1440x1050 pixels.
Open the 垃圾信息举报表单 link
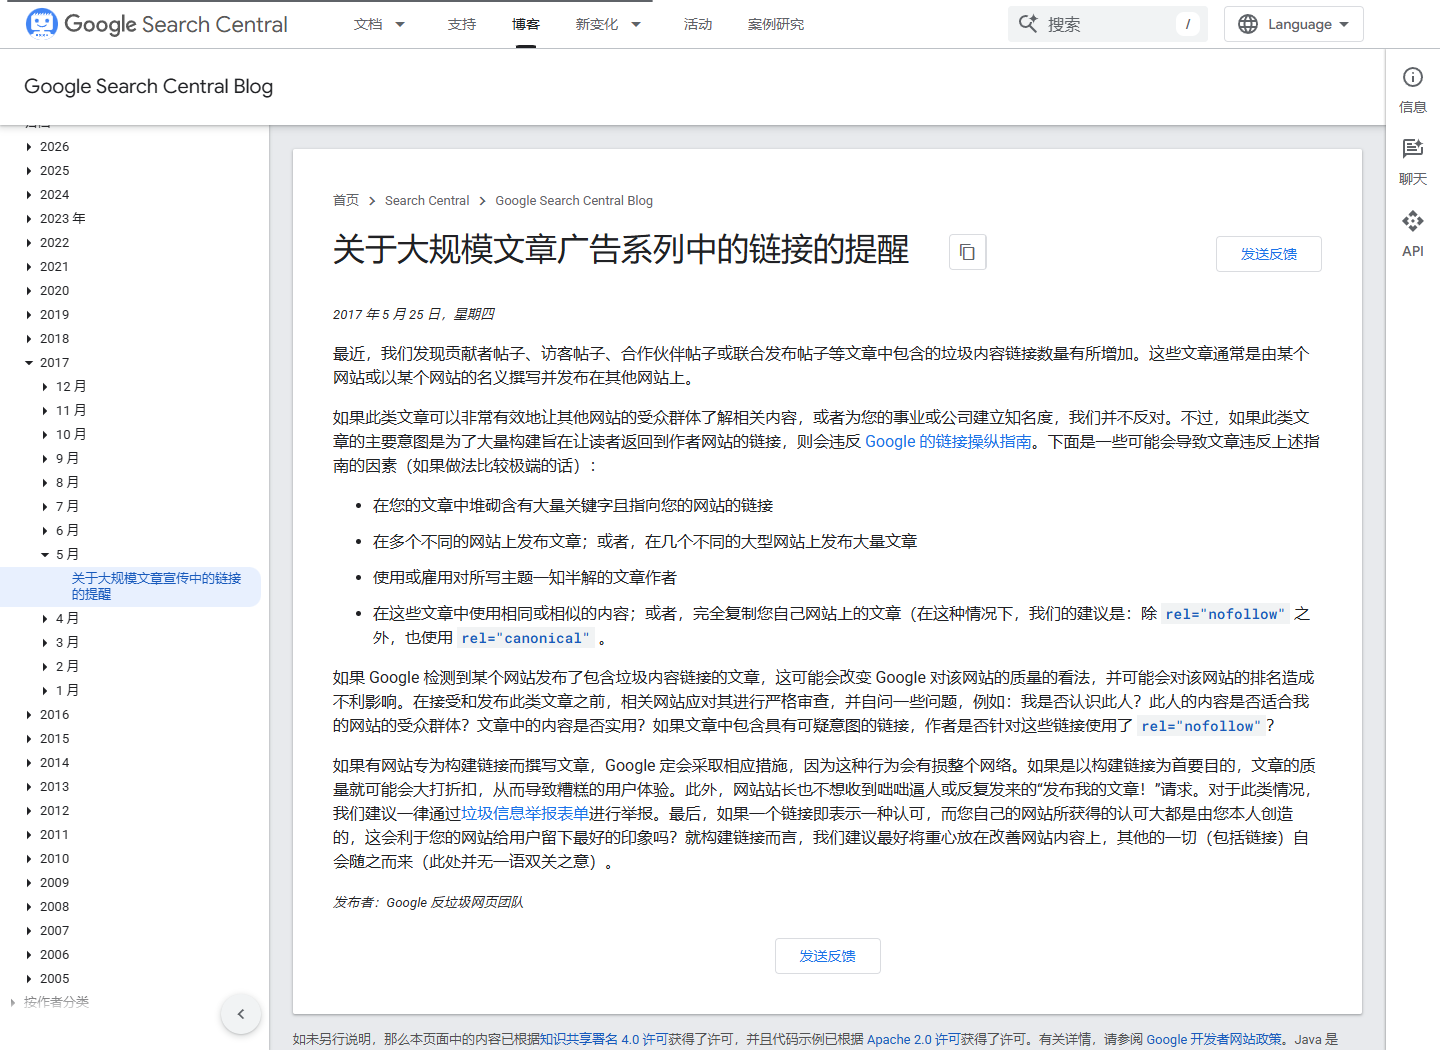pyautogui.click(x=525, y=814)
